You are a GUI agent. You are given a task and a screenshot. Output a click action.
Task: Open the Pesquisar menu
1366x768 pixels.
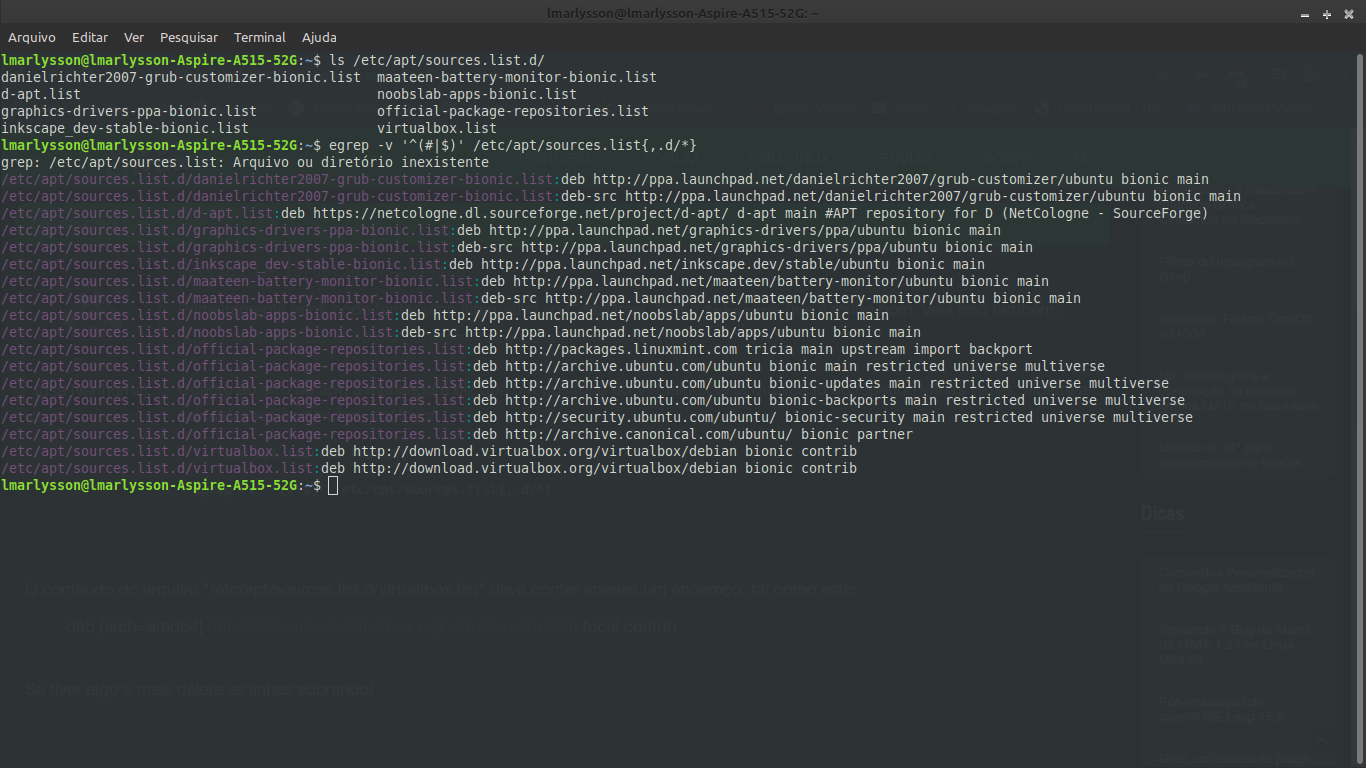[189, 37]
